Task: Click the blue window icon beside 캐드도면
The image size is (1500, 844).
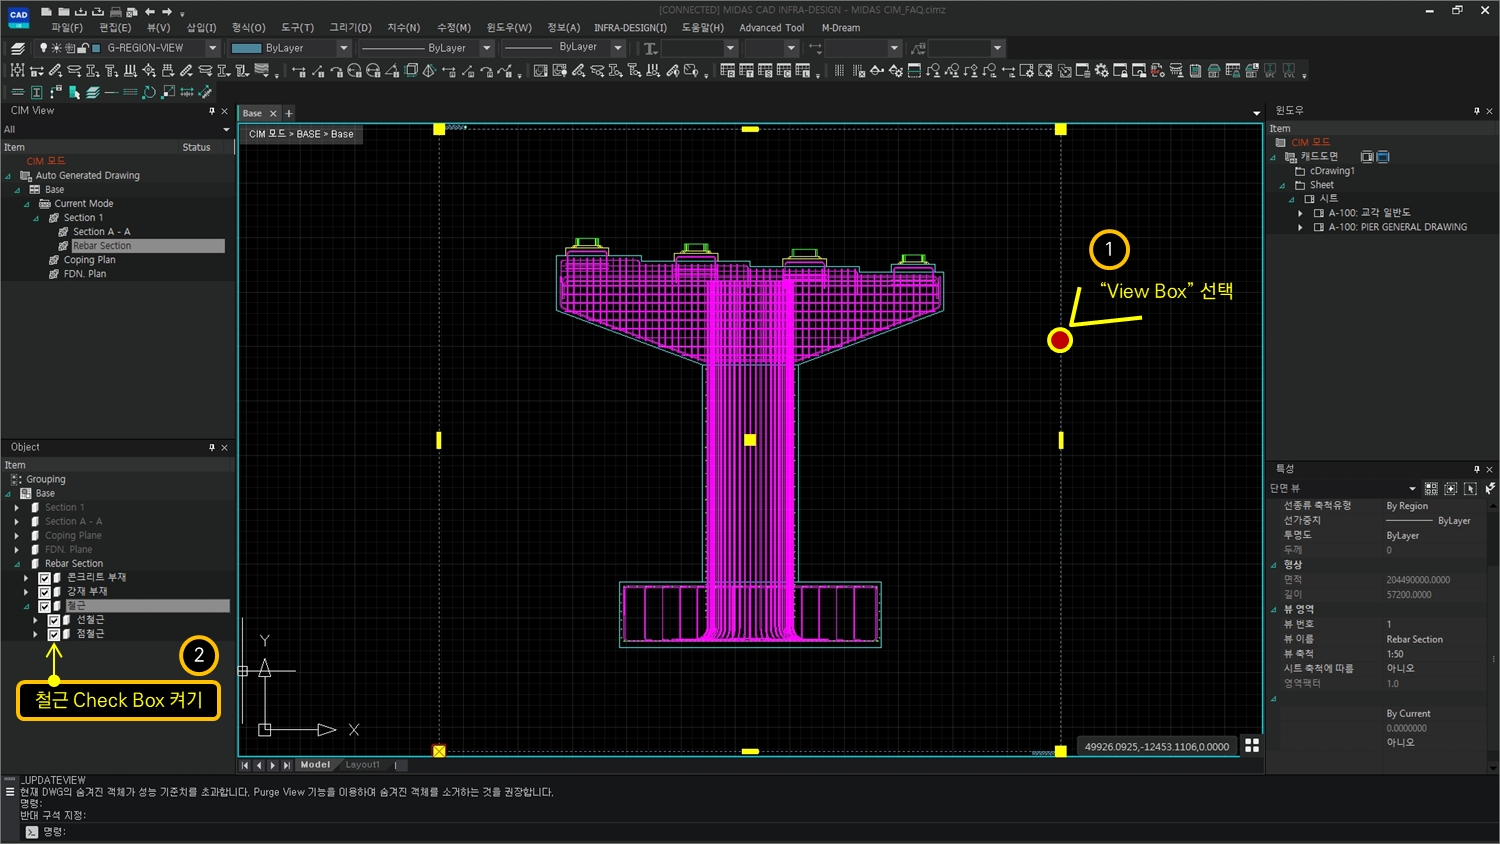Action: [1383, 157]
